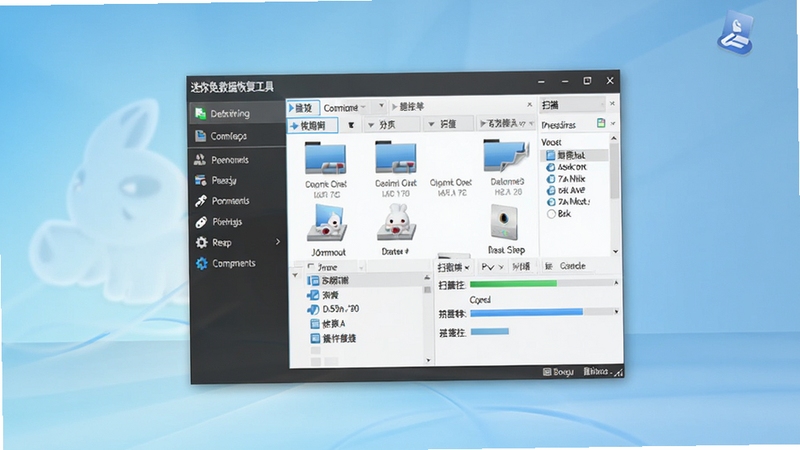Screen dimensions: 800x450
Task: Open the desktop recovery app icon
Action: 735,33
